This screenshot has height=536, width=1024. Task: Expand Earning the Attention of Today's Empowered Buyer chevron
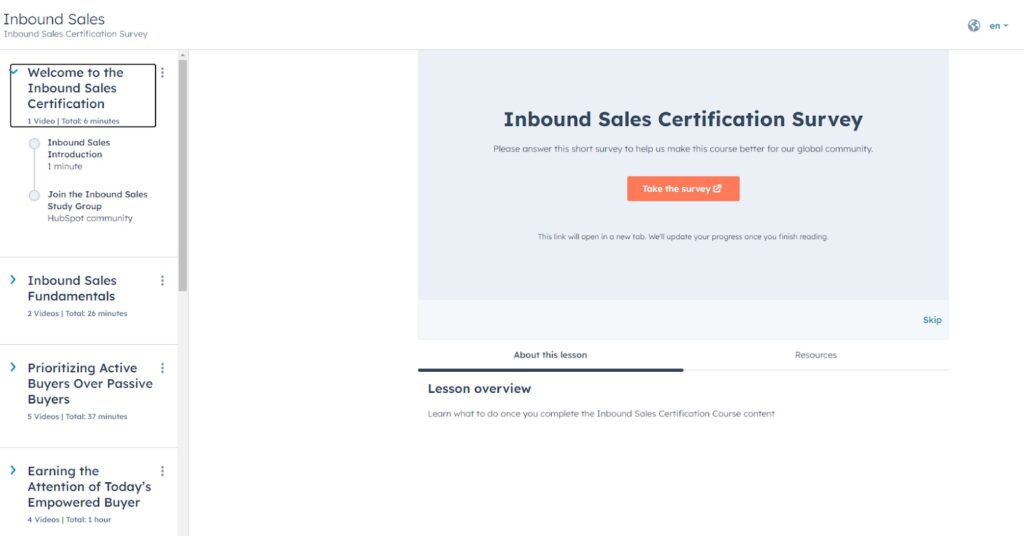click(x=13, y=470)
